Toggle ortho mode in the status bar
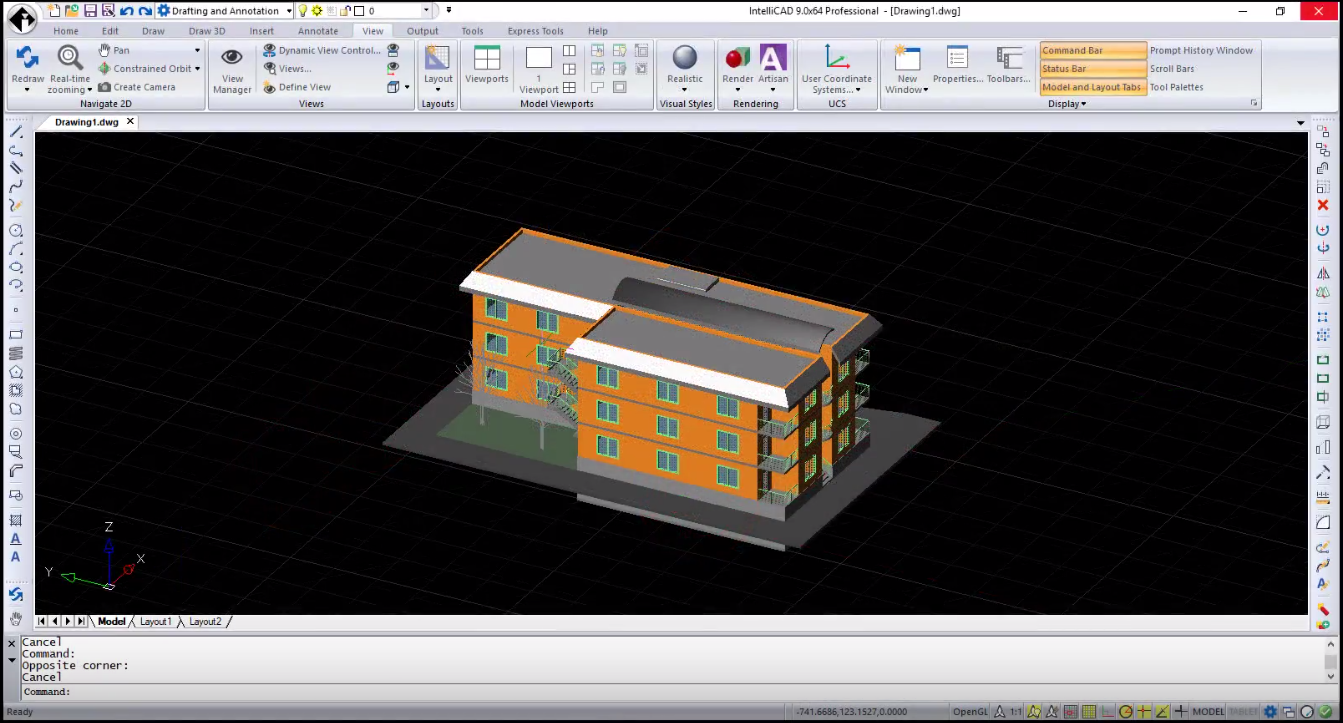 (x=1106, y=710)
